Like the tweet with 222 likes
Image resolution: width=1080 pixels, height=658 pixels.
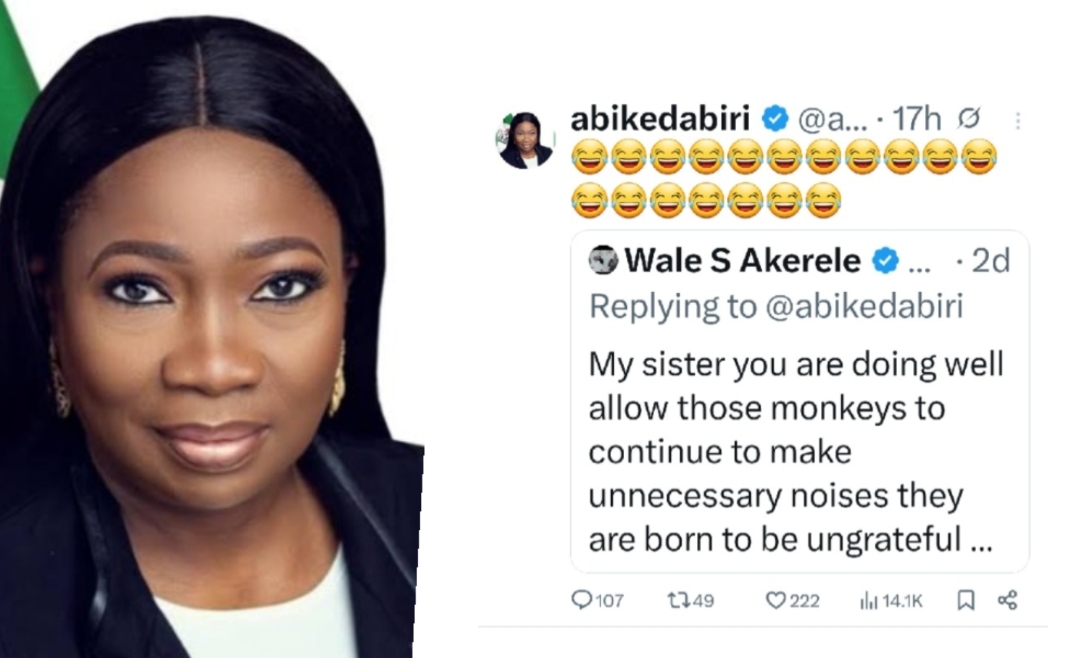tap(776, 600)
